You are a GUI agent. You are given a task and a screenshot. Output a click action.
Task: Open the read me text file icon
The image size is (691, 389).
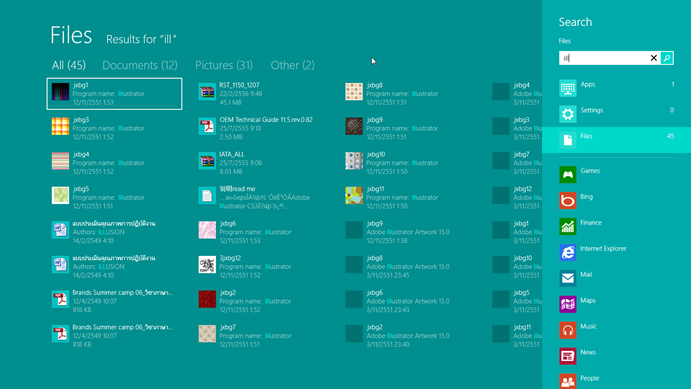click(x=207, y=196)
